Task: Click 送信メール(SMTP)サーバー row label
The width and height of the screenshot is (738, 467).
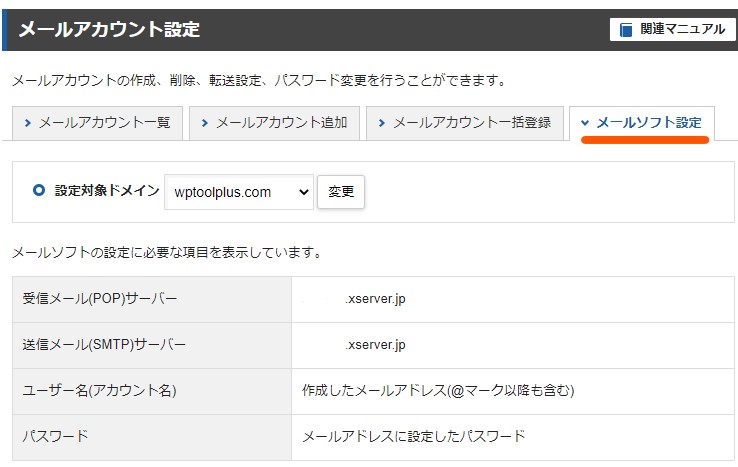Action: click(104, 345)
